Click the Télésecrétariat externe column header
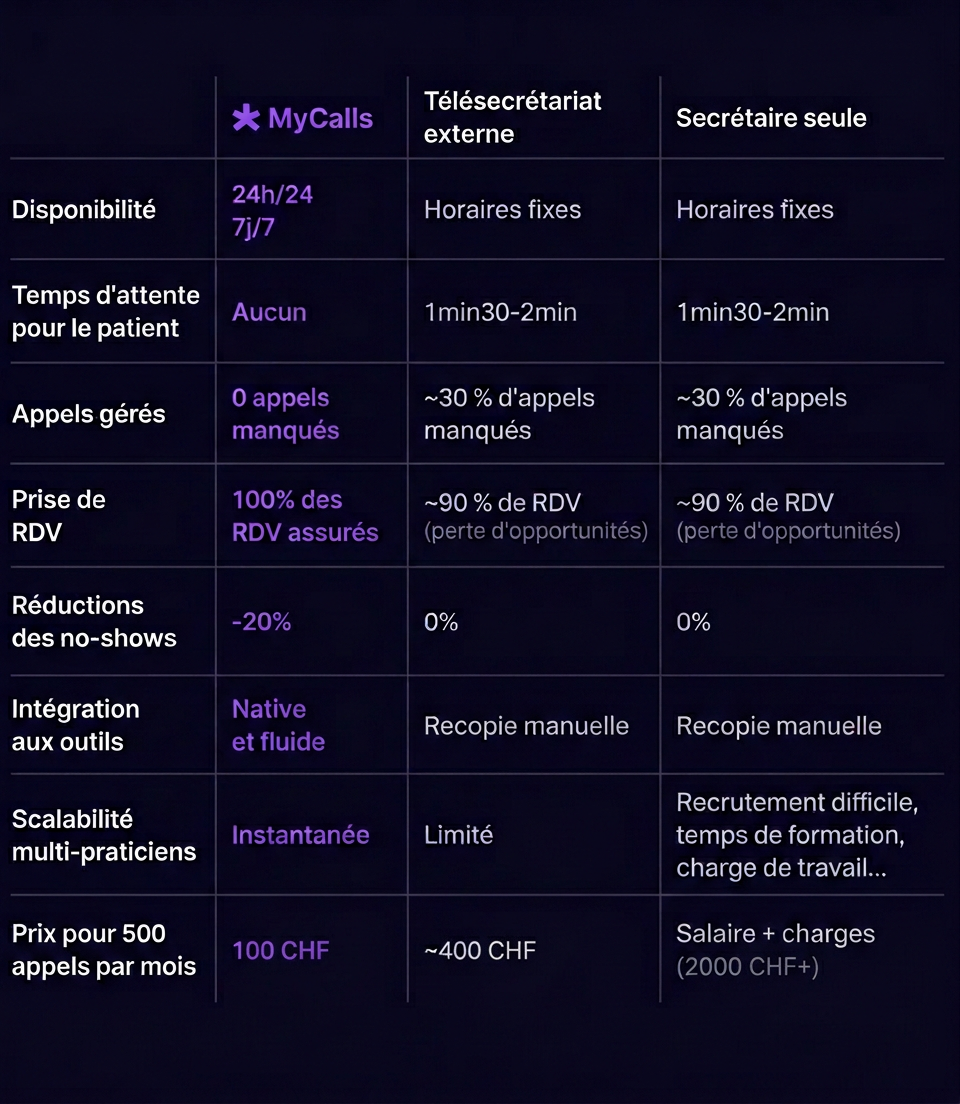Screen dimensions: 960x1104 512,118
